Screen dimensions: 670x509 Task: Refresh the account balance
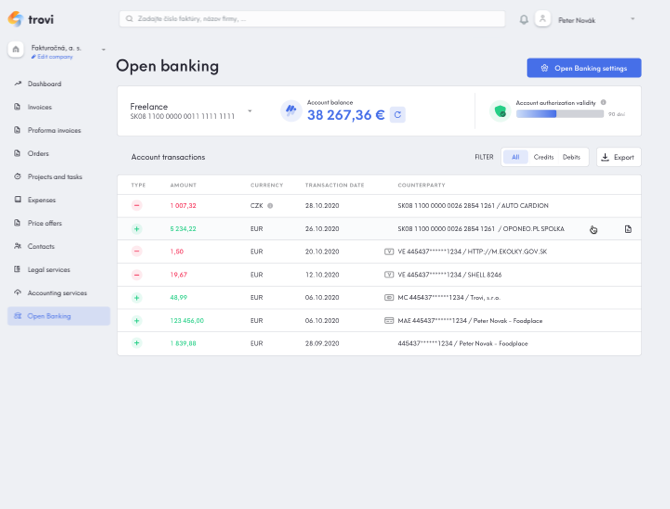tap(397, 115)
